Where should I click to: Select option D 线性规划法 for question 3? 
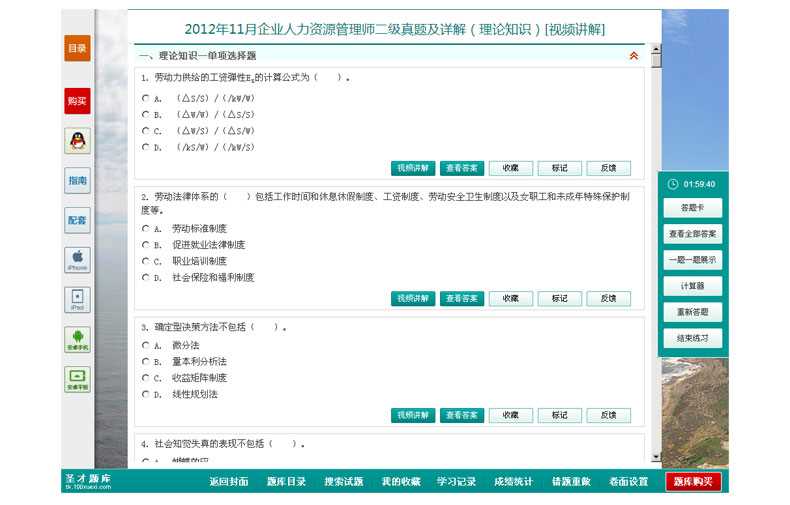[x=145, y=394]
